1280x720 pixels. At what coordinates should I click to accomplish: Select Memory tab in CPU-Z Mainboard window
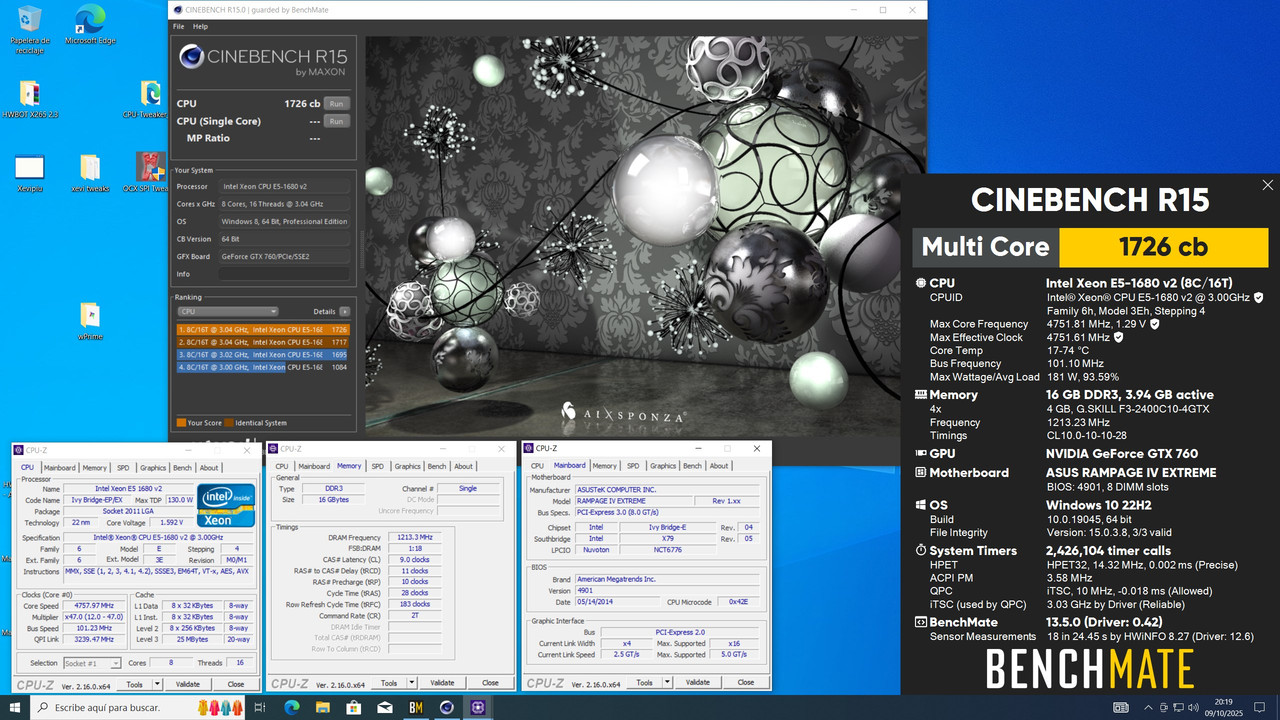pyautogui.click(x=604, y=466)
